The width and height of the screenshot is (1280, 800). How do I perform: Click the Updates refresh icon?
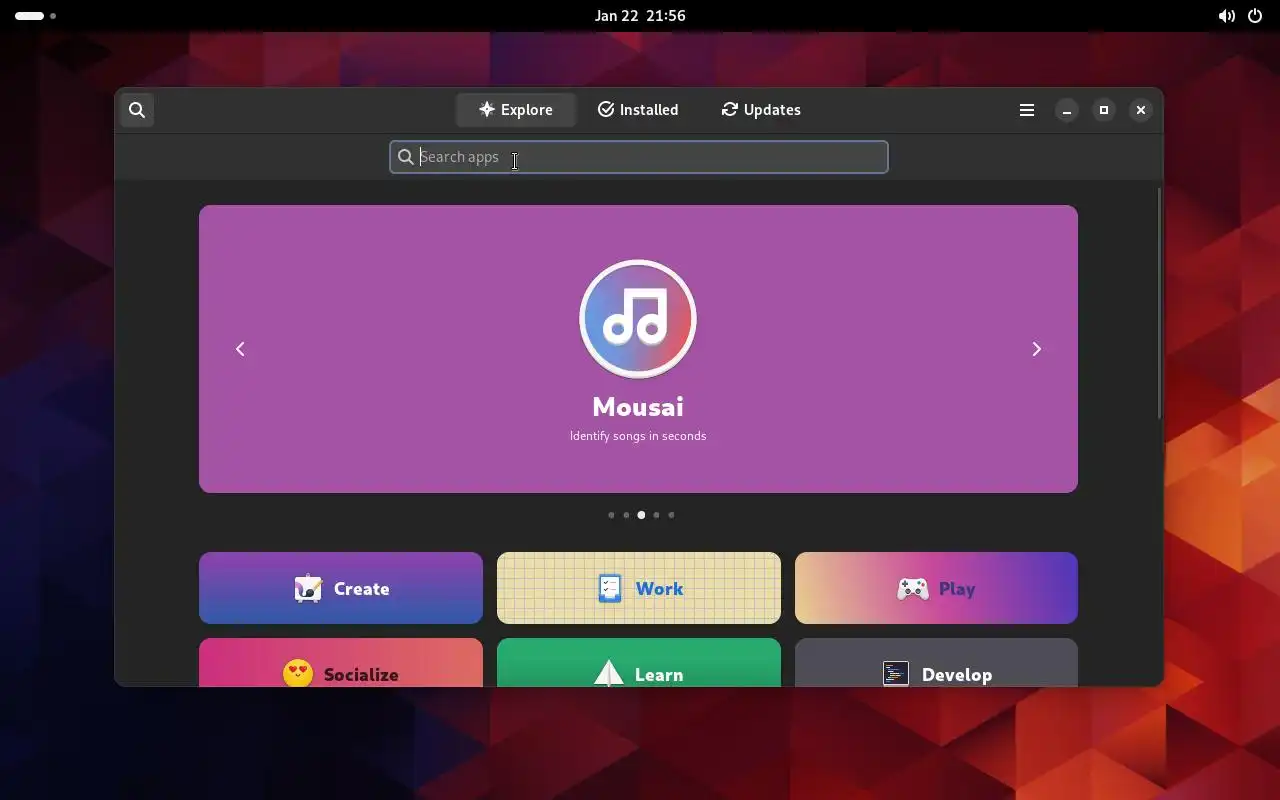point(730,109)
